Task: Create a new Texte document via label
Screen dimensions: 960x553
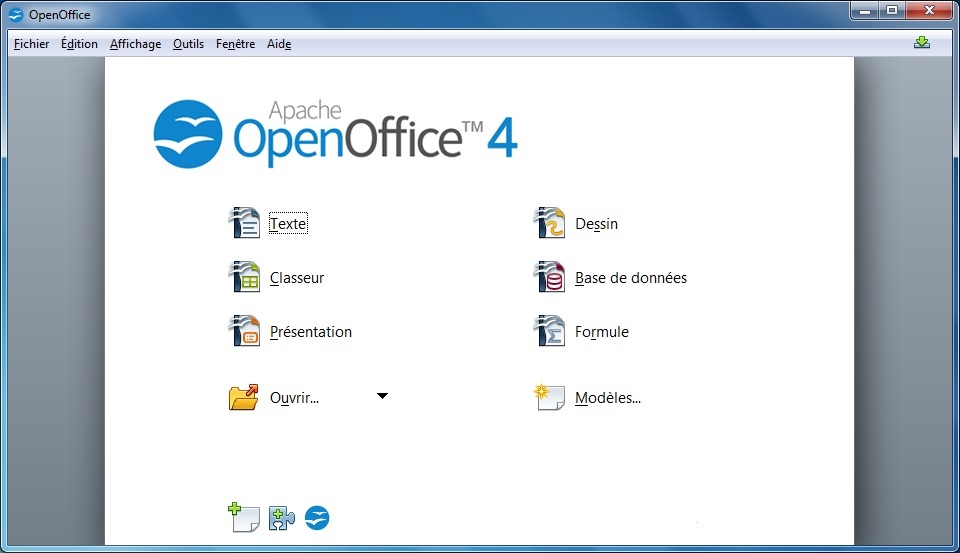Action: (288, 224)
